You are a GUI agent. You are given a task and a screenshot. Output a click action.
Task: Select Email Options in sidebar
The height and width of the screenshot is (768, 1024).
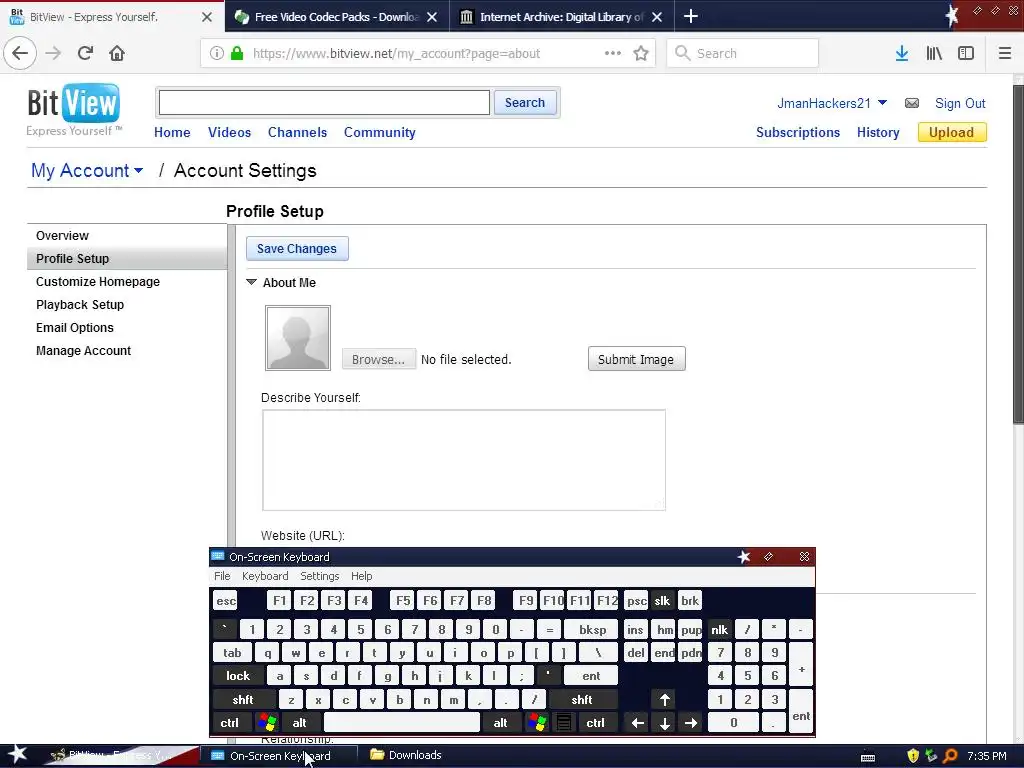point(74,327)
